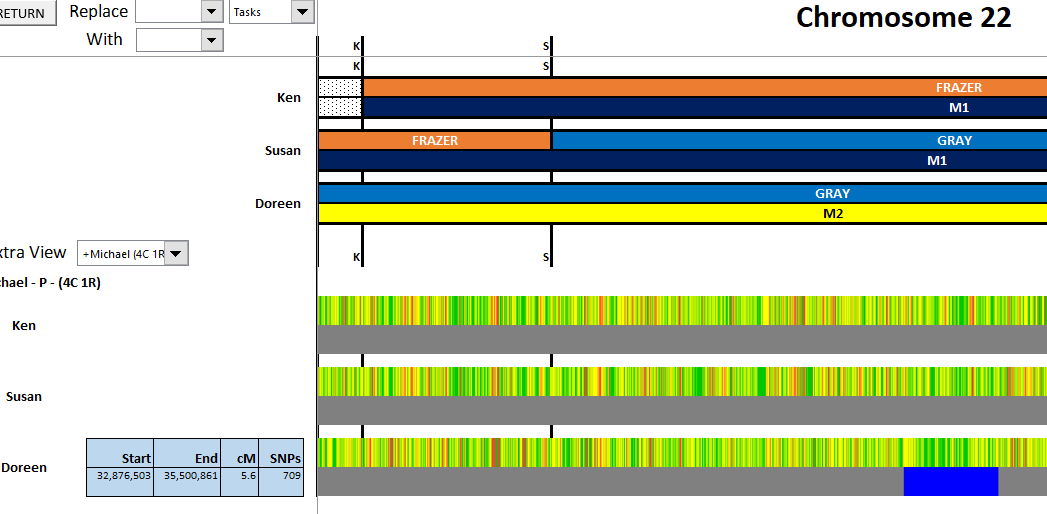
Task: Select Susan's orange FRAZER segment
Action: point(434,140)
